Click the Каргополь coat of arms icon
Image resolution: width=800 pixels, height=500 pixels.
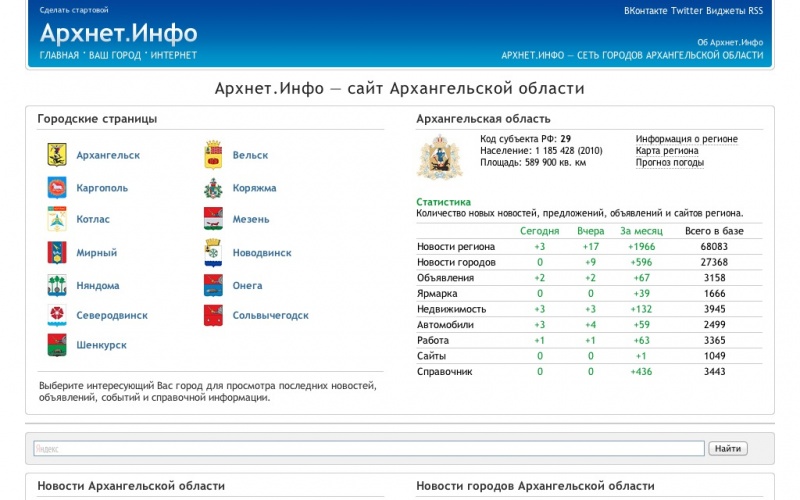coord(57,188)
